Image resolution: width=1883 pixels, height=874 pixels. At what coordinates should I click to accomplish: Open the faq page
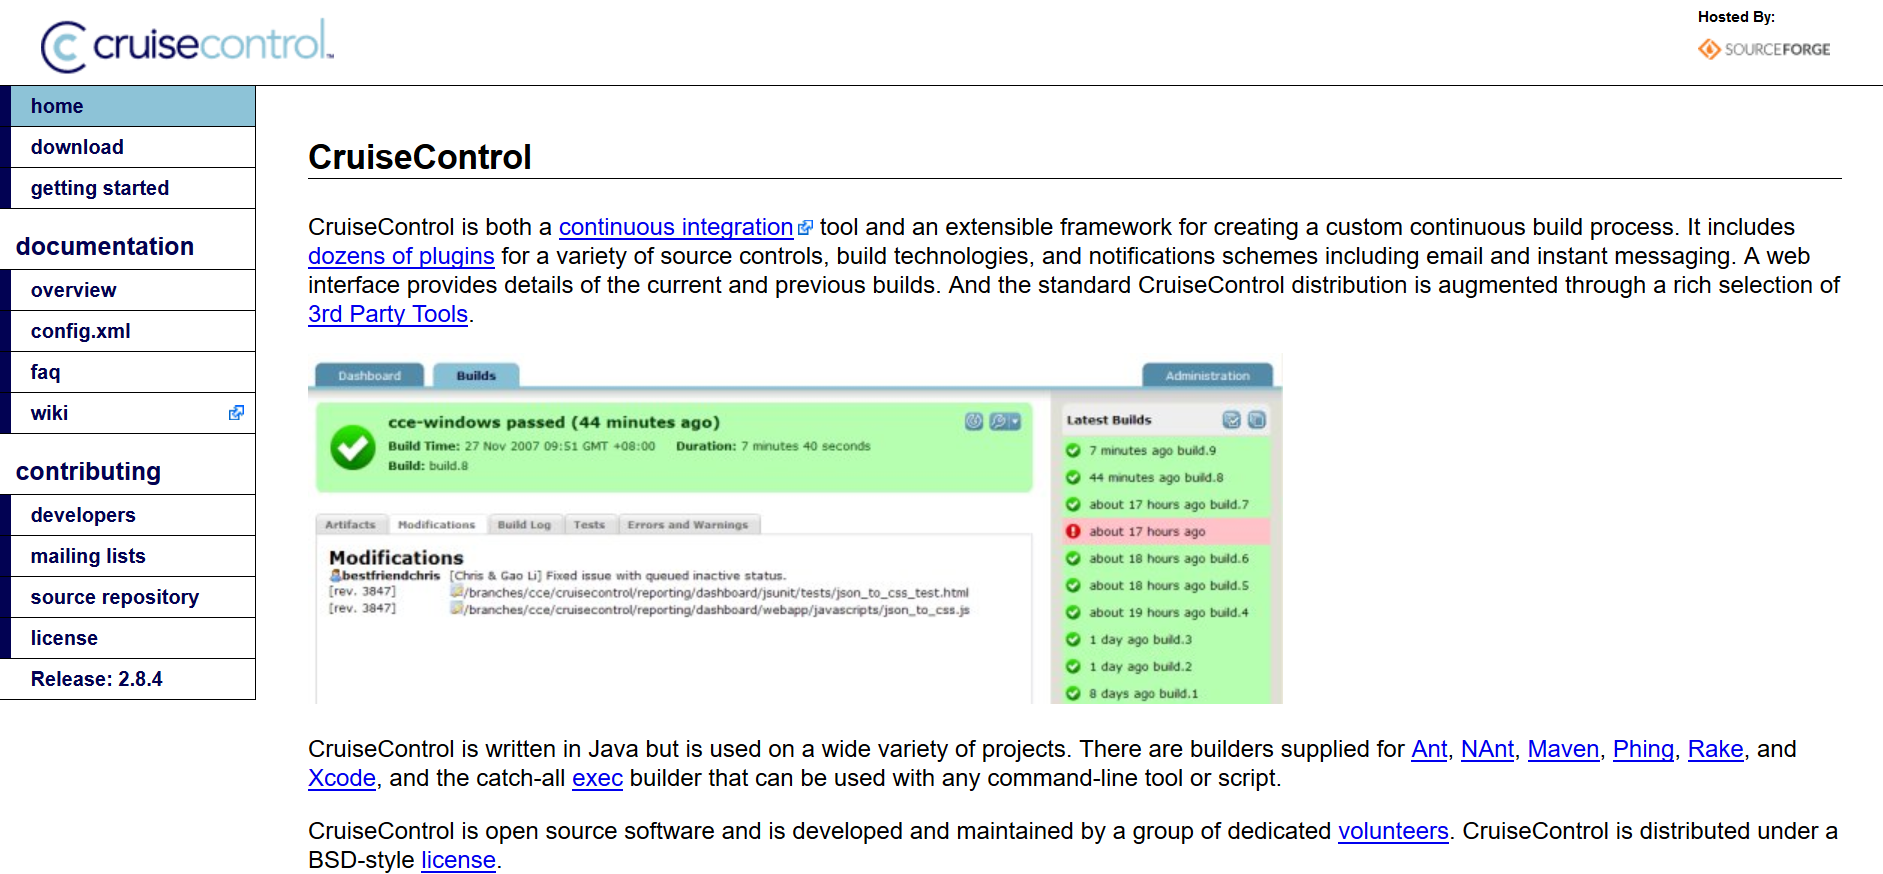point(132,372)
